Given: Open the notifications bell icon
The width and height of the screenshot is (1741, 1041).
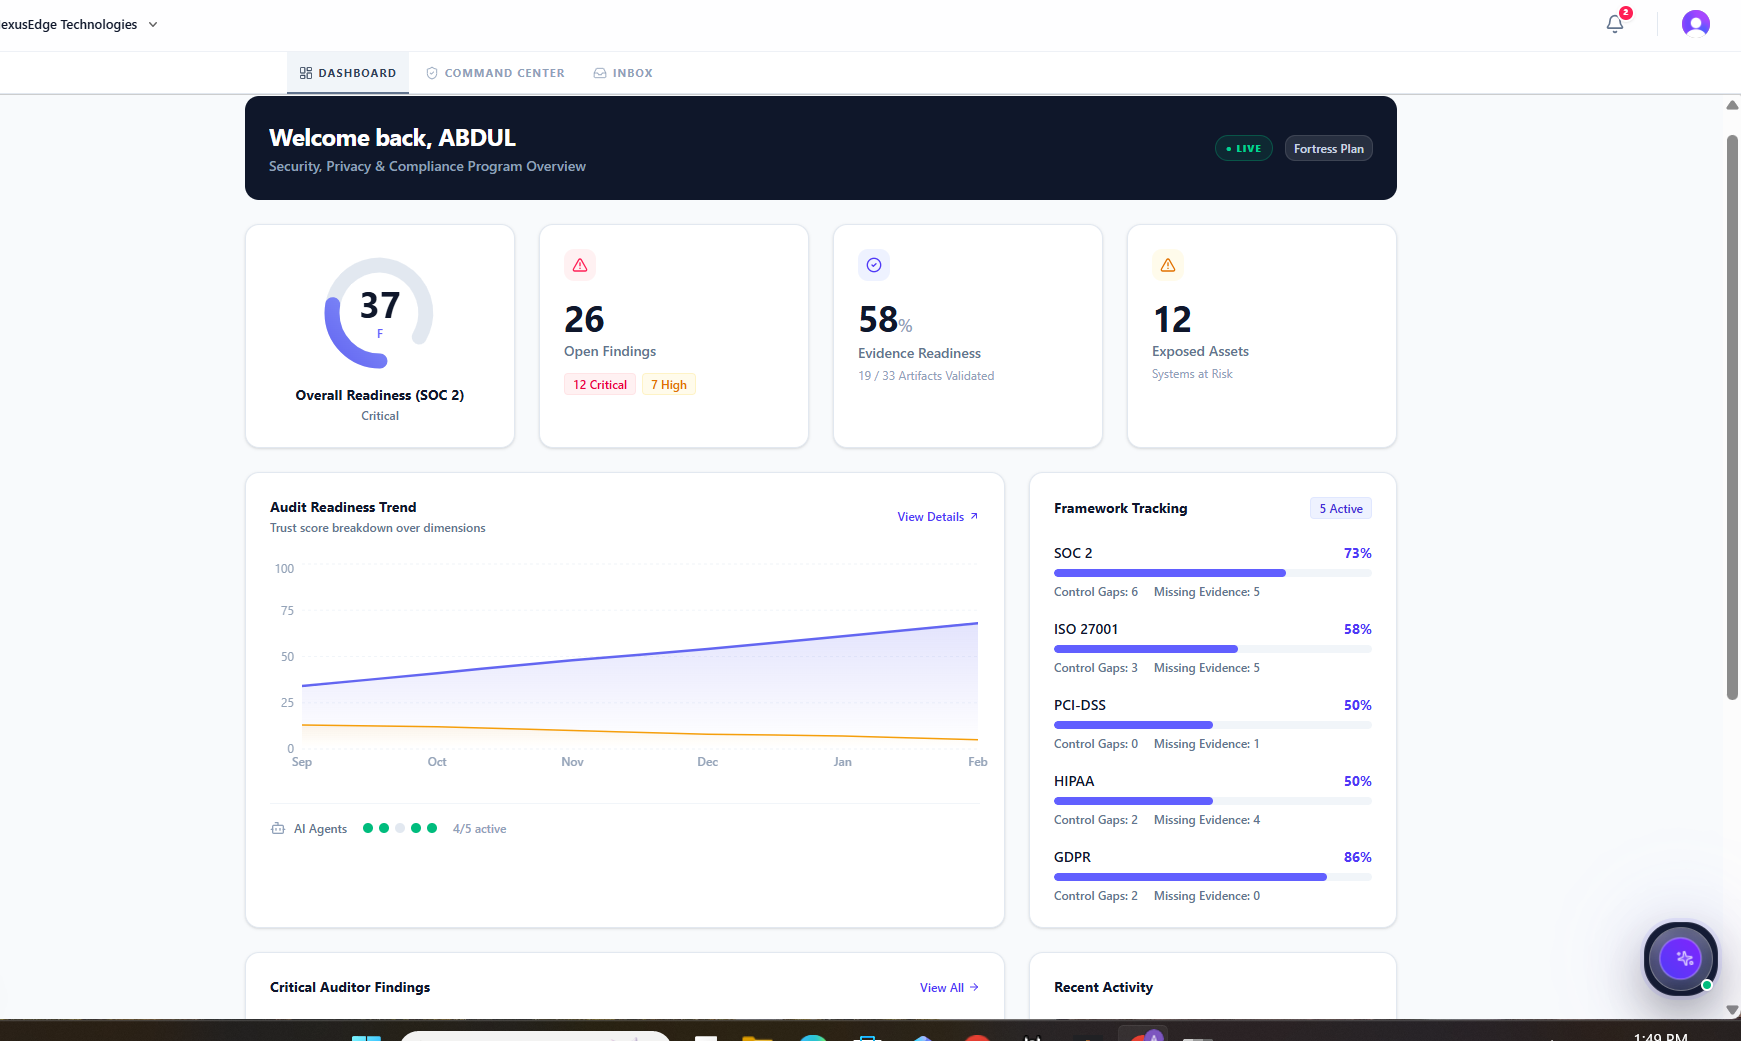Looking at the screenshot, I should [x=1614, y=24].
